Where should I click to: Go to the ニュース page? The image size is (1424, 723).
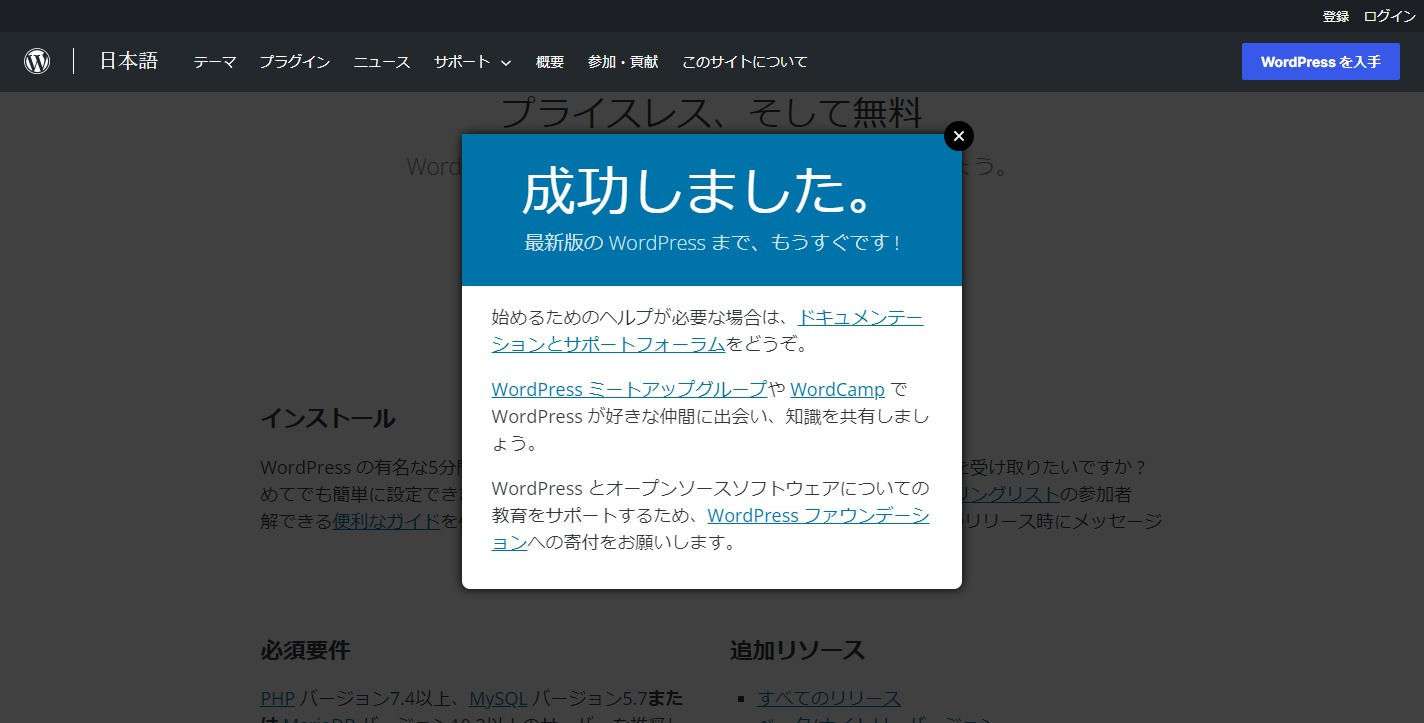382,62
